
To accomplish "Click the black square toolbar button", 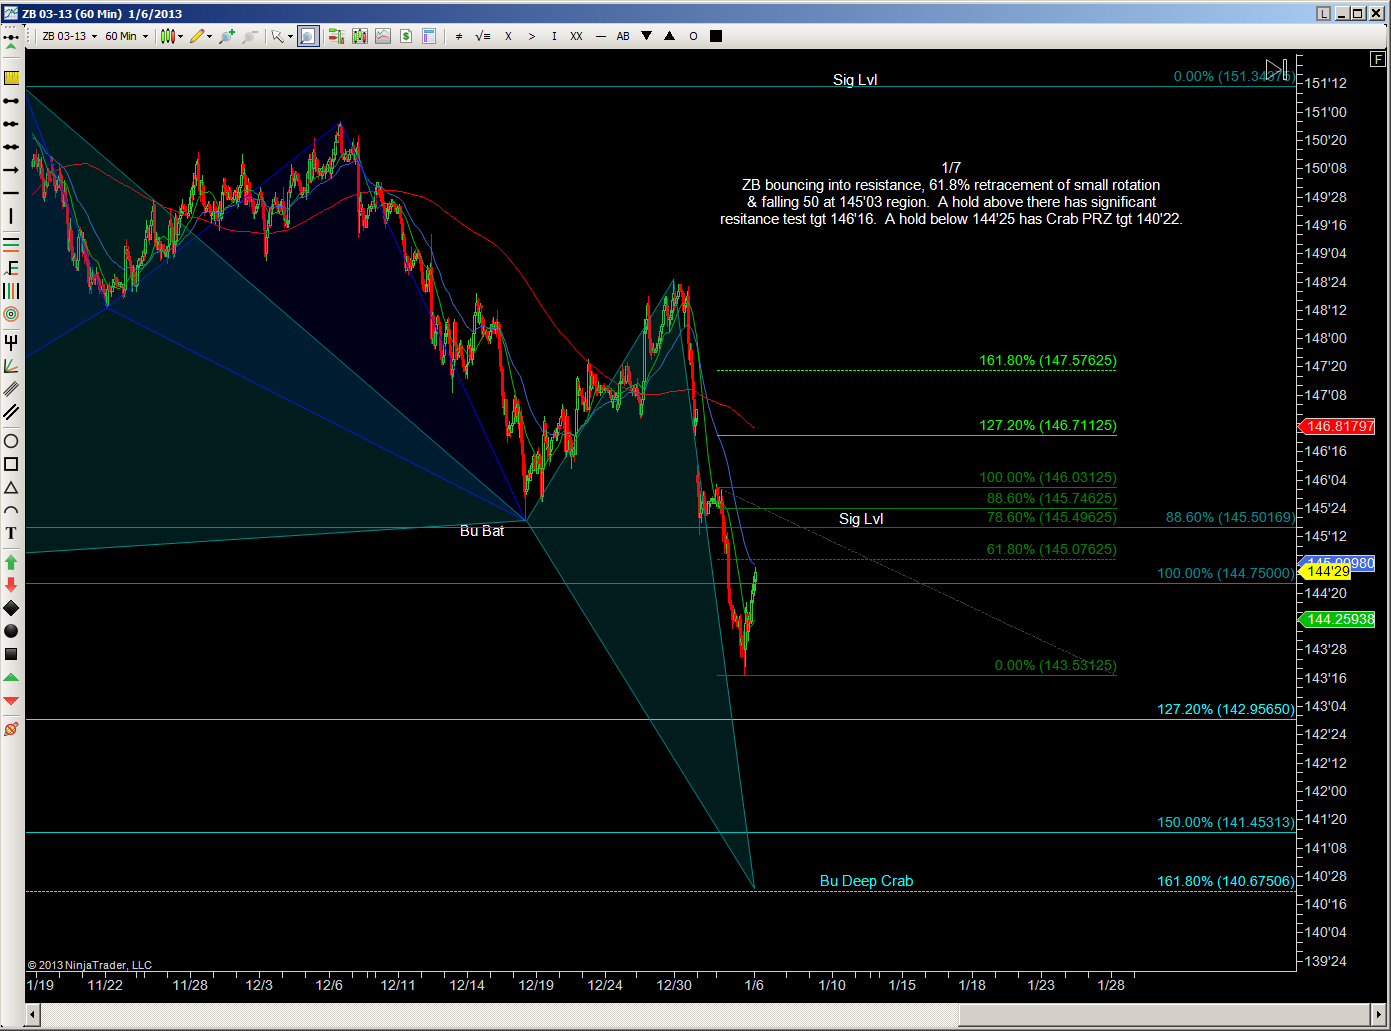I will click(716, 36).
